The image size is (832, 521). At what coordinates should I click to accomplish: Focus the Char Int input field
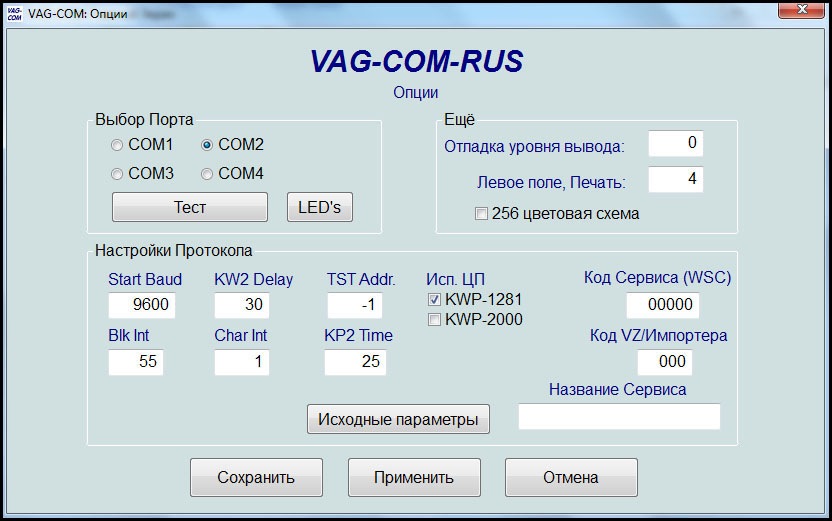point(241,362)
